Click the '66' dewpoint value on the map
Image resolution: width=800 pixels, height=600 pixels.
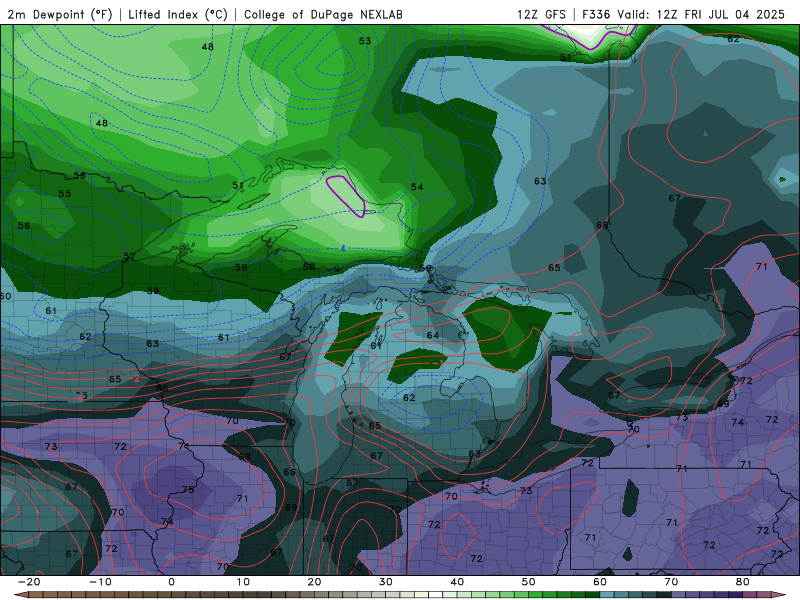pos(289,472)
